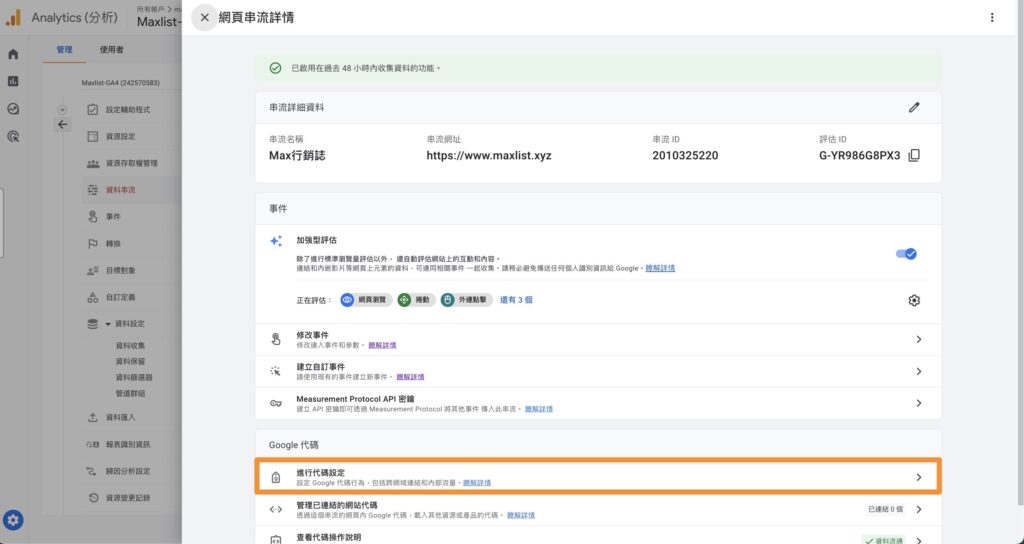Screen dimensions: 1024x544
Task: Click the 進行代碼設定 tag icon
Action: (276, 477)
